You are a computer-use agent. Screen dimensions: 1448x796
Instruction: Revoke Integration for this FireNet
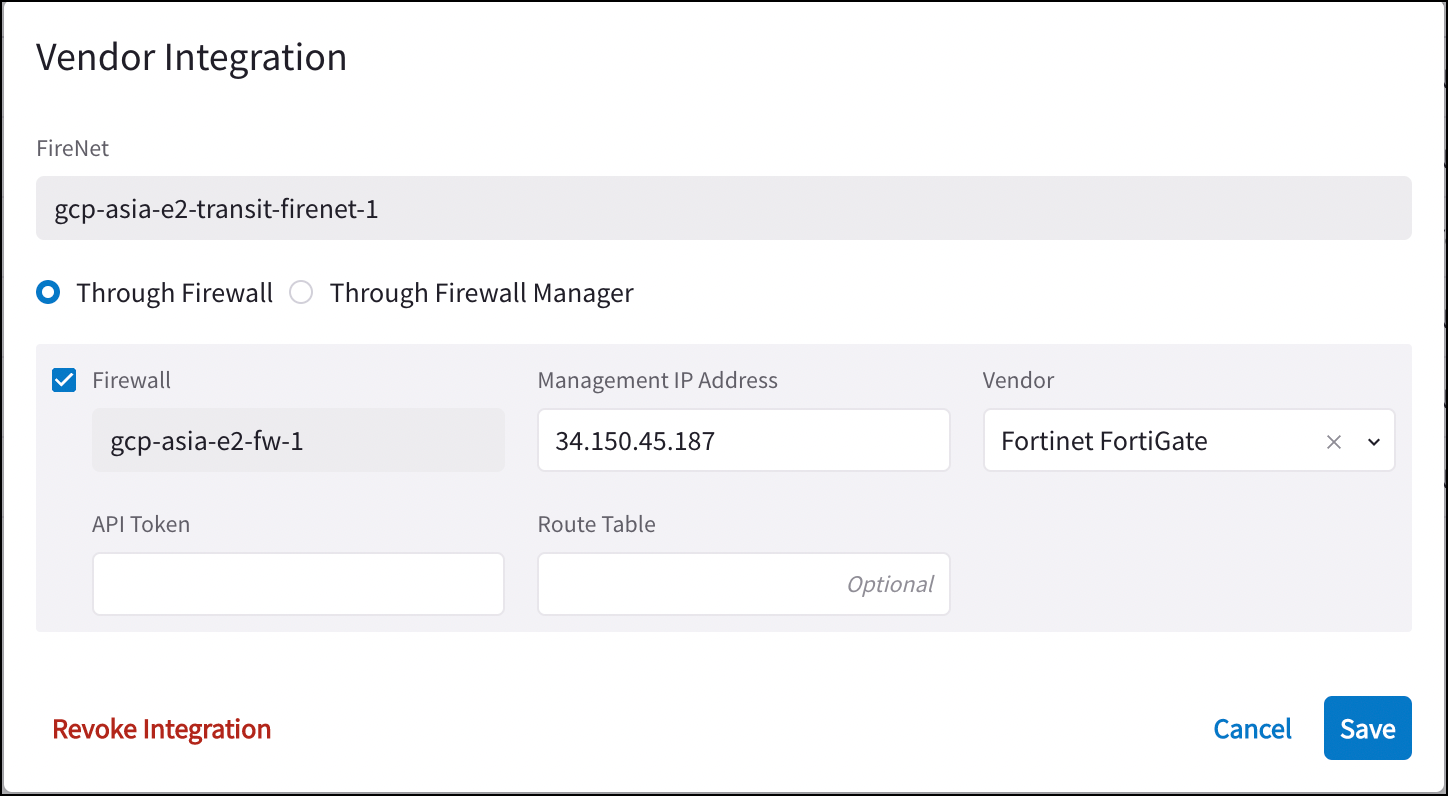pyautogui.click(x=162, y=728)
